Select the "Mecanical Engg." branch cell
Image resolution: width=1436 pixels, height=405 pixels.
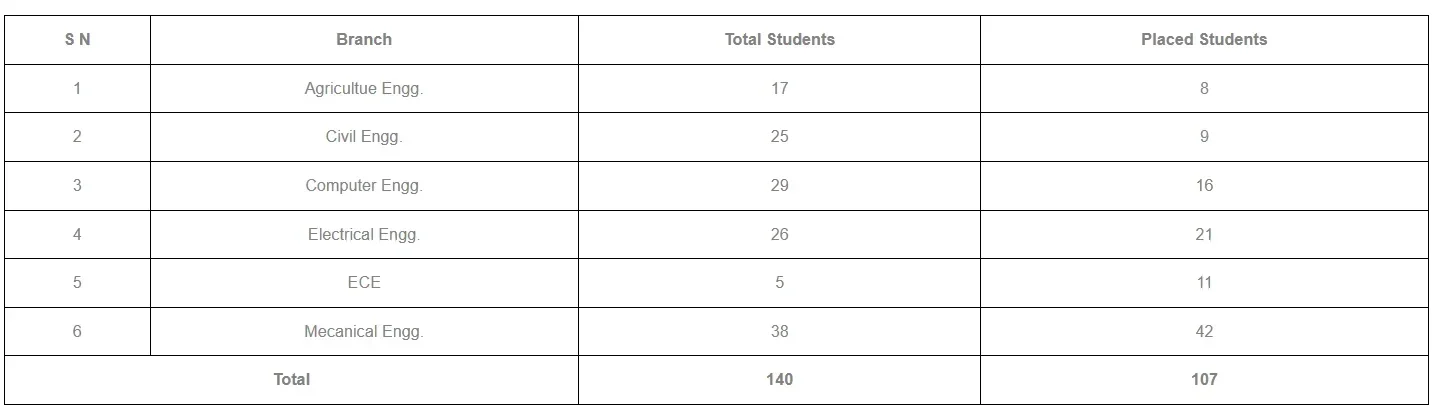coord(364,332)
